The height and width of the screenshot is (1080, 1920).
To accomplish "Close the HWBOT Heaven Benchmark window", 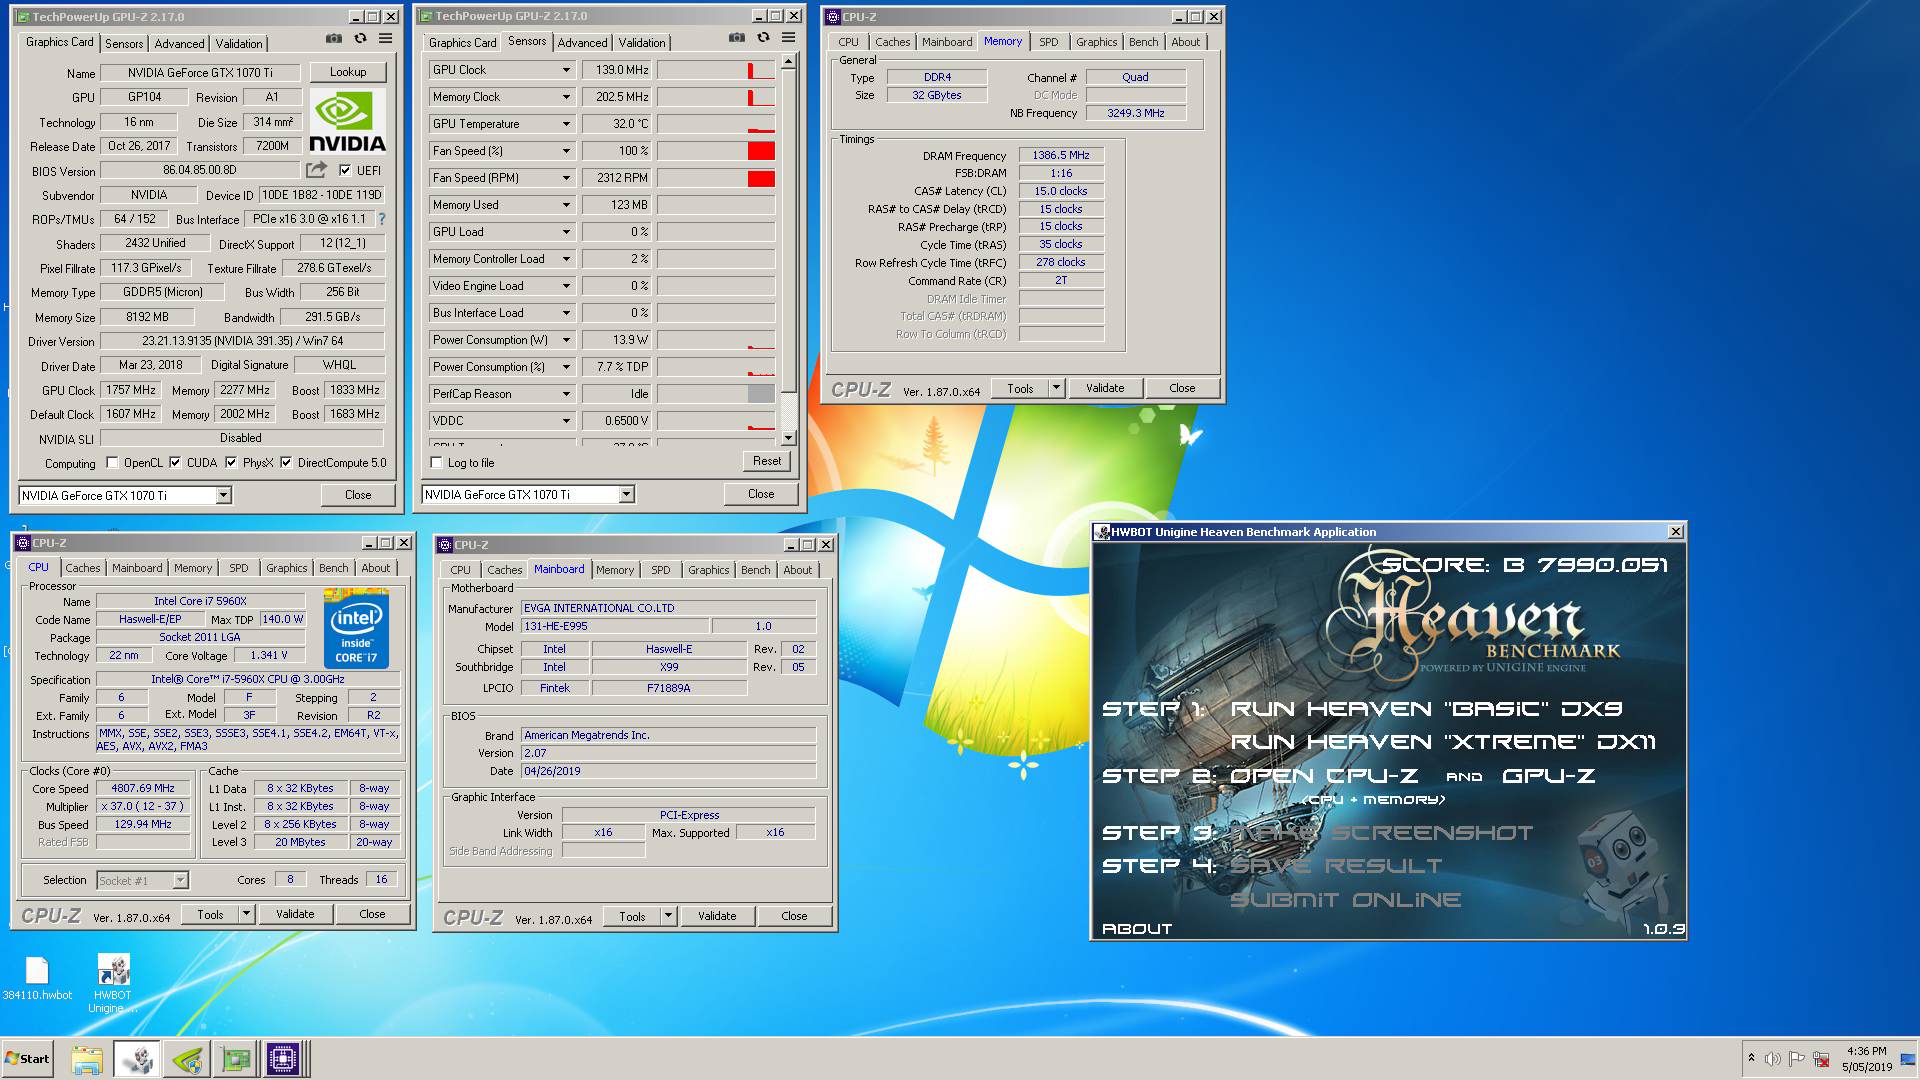I will 1676,532.
